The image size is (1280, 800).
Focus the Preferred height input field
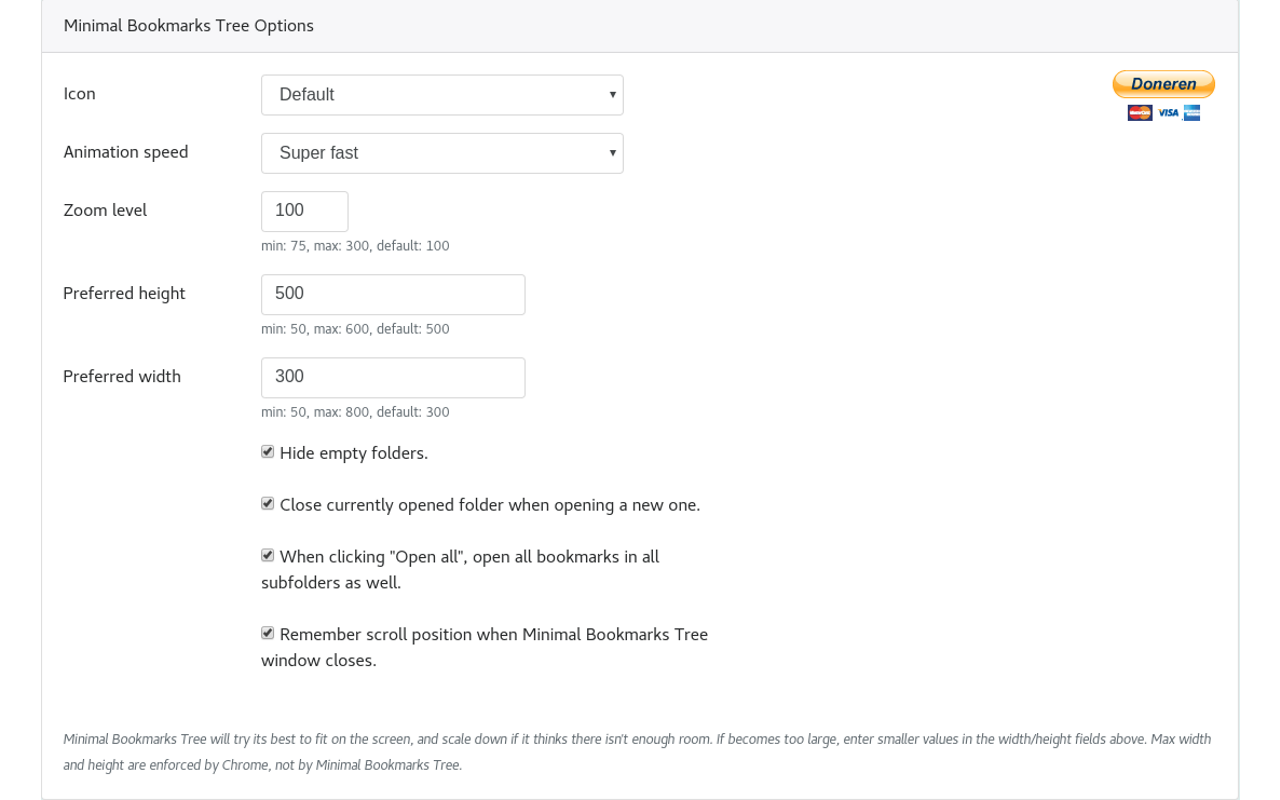click(393, 294)
